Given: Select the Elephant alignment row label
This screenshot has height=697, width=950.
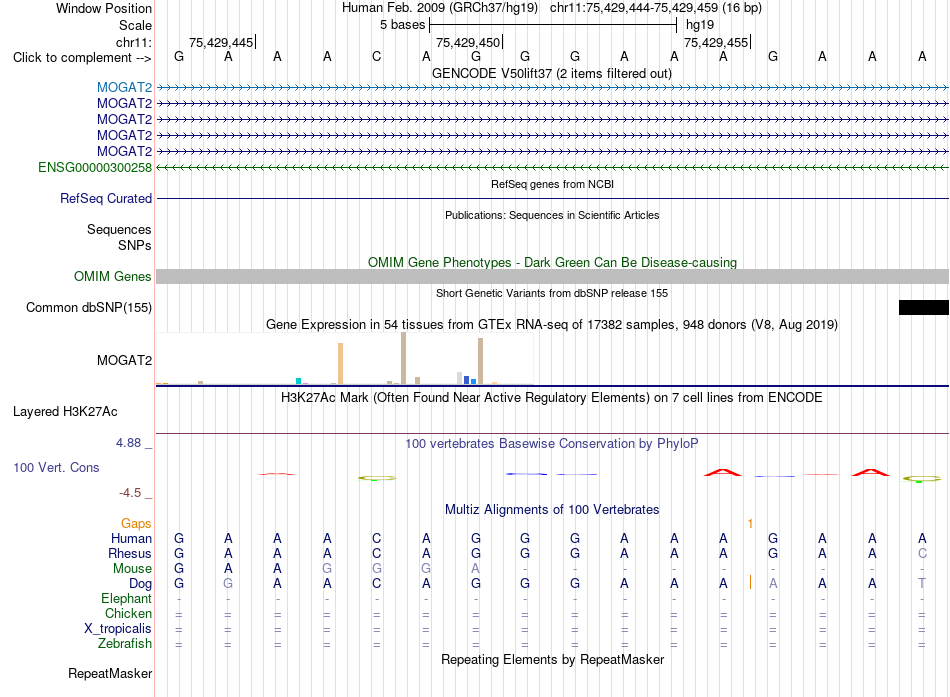Looking at the screenshot, I should click(126, 598).
